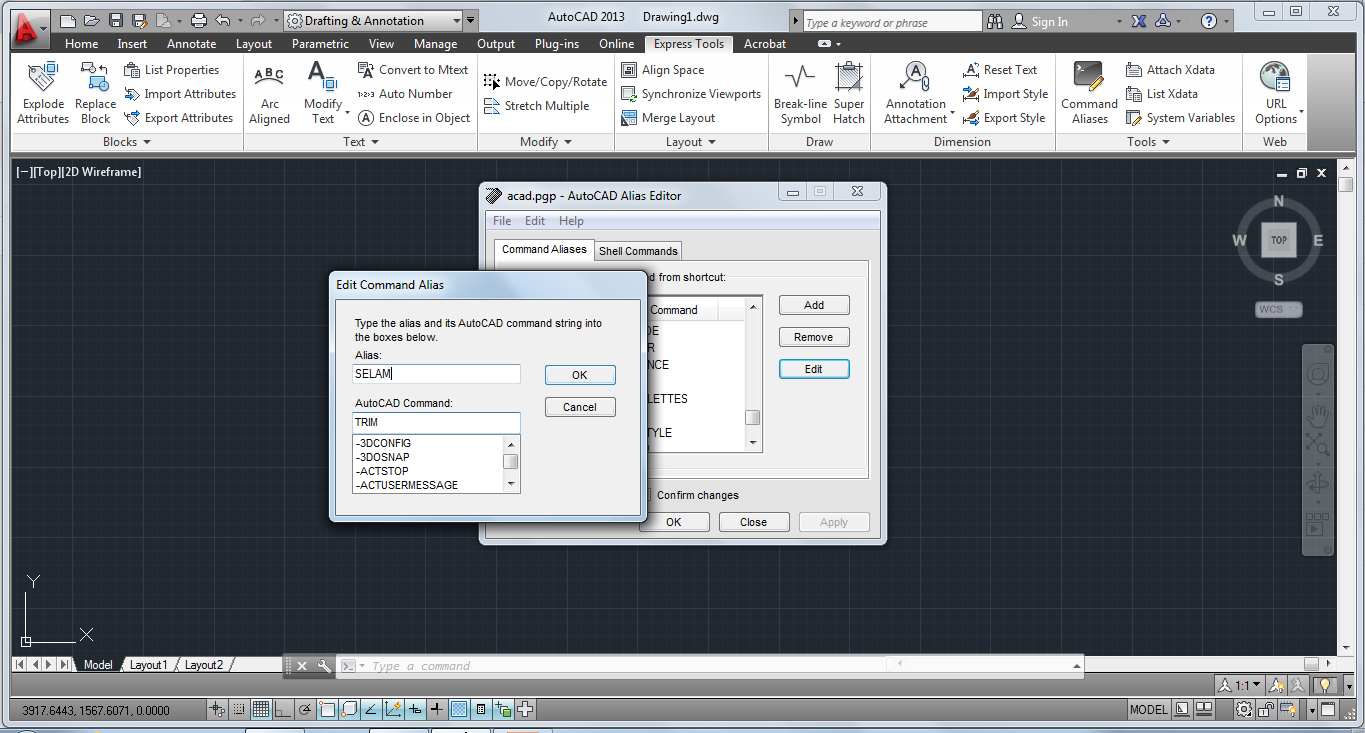1365x733 pixels.
Task: Launch the Arc Aligned text tool
Action: [x=270, y=93]
